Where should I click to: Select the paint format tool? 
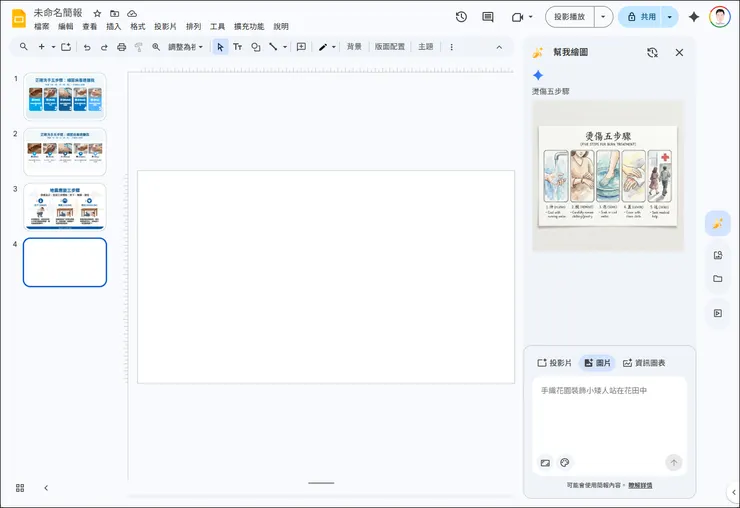click(139, 47)
